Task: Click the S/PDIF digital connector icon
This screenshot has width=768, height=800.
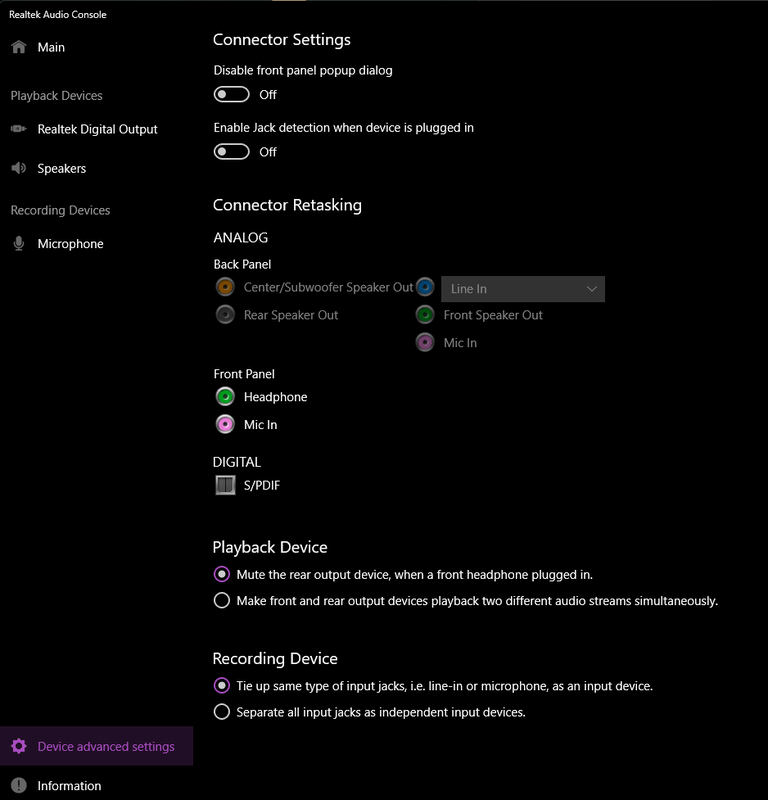Action: pos(225,486)
